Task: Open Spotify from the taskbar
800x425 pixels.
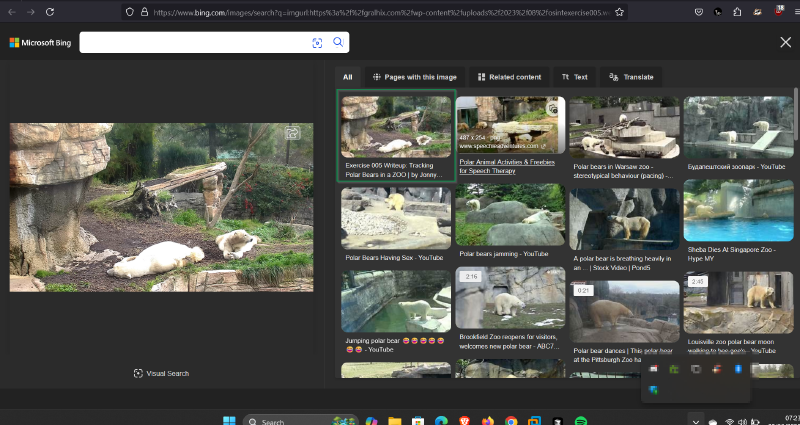Action: [x=581, y=421]
